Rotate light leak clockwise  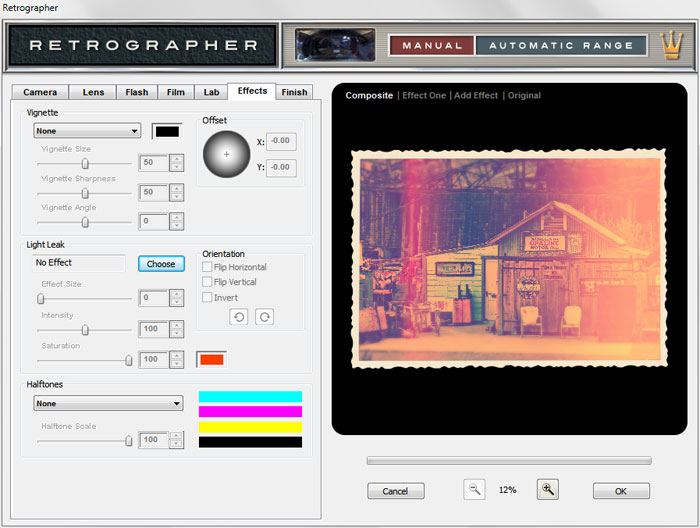(264, 317)
